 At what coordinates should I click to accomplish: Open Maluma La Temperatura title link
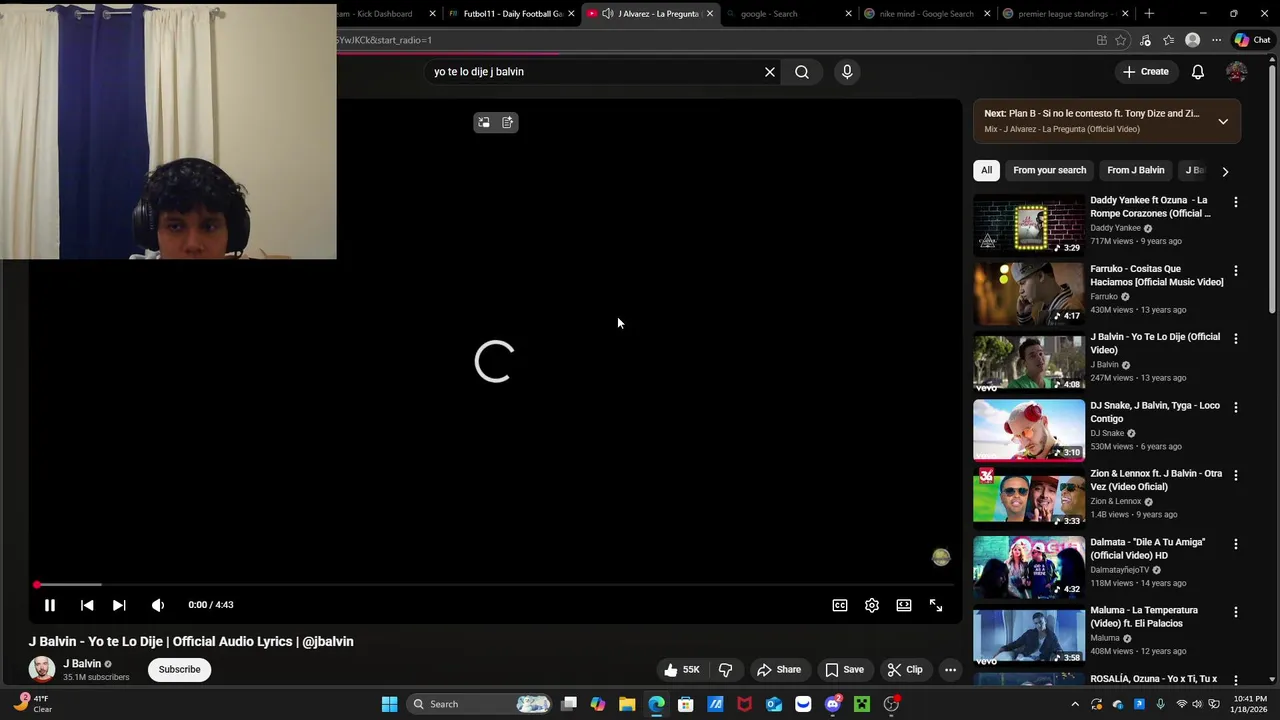1144,616
